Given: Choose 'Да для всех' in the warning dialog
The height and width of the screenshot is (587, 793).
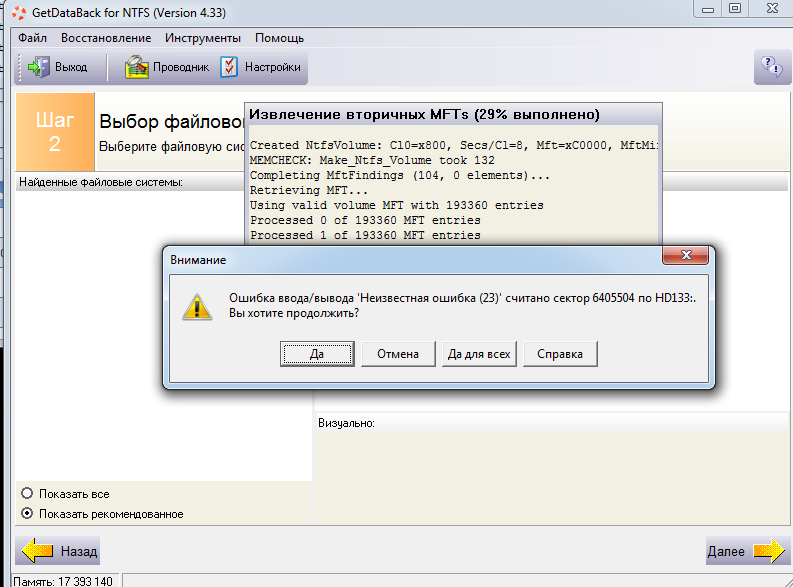Looking at the screenshot, I should point(479,354).
